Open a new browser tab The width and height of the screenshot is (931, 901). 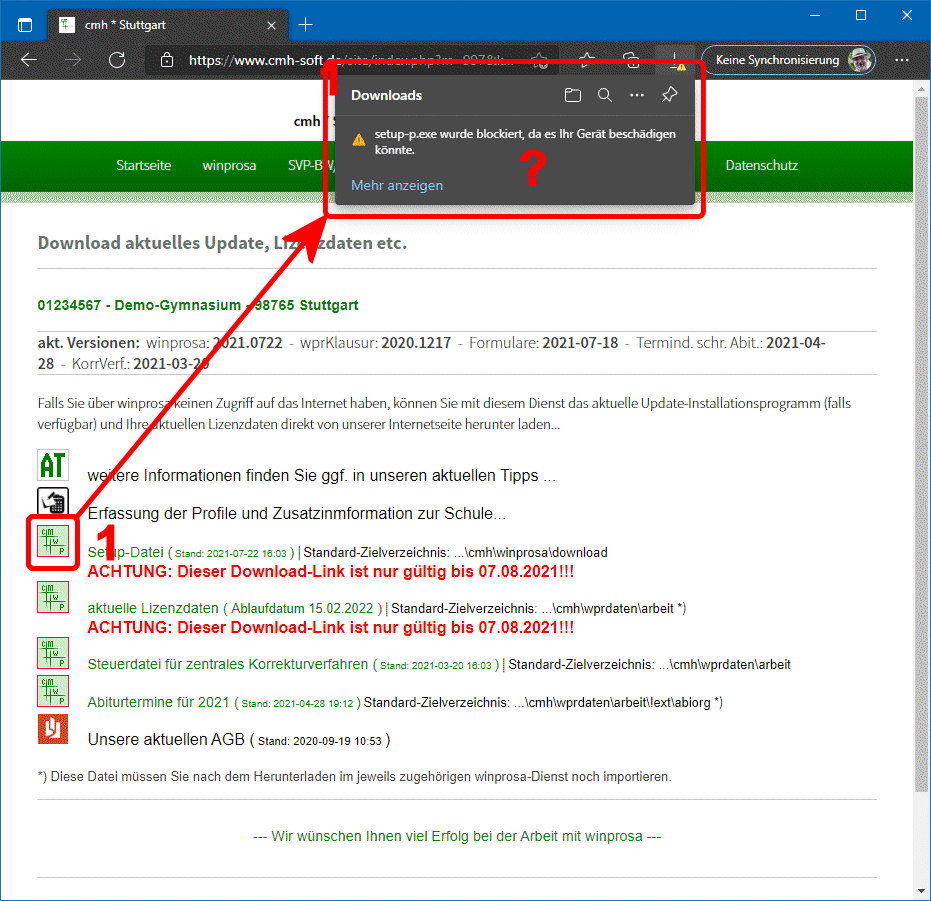pos(306,24)
